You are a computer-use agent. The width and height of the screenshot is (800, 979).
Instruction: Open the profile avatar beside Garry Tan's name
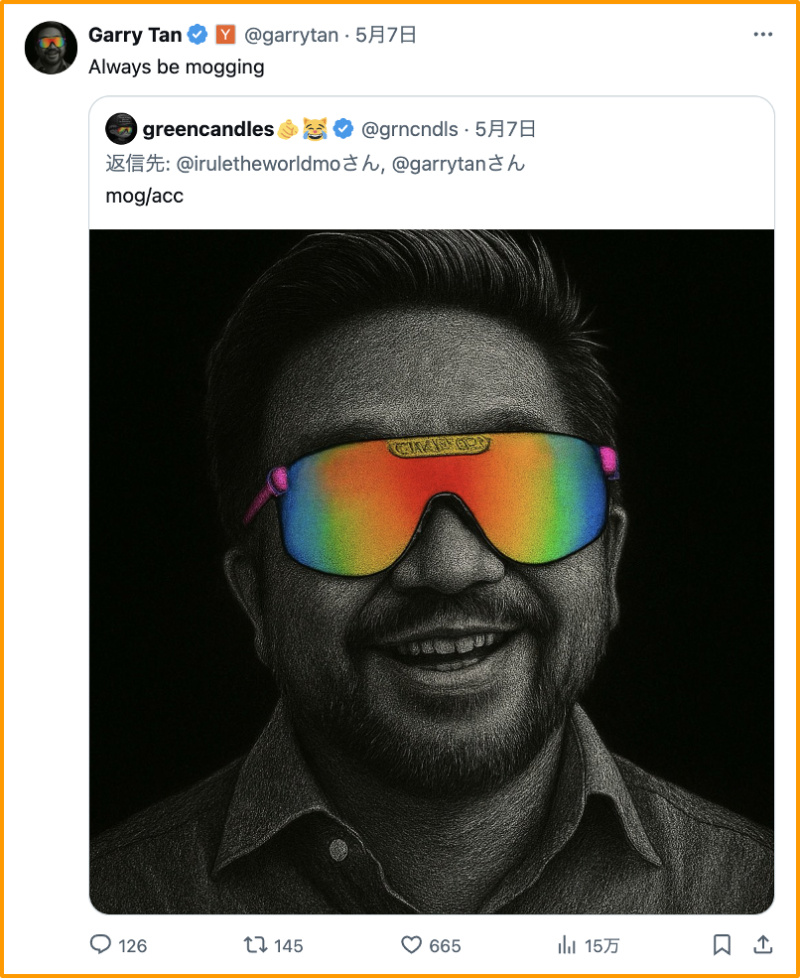(51, 47)
